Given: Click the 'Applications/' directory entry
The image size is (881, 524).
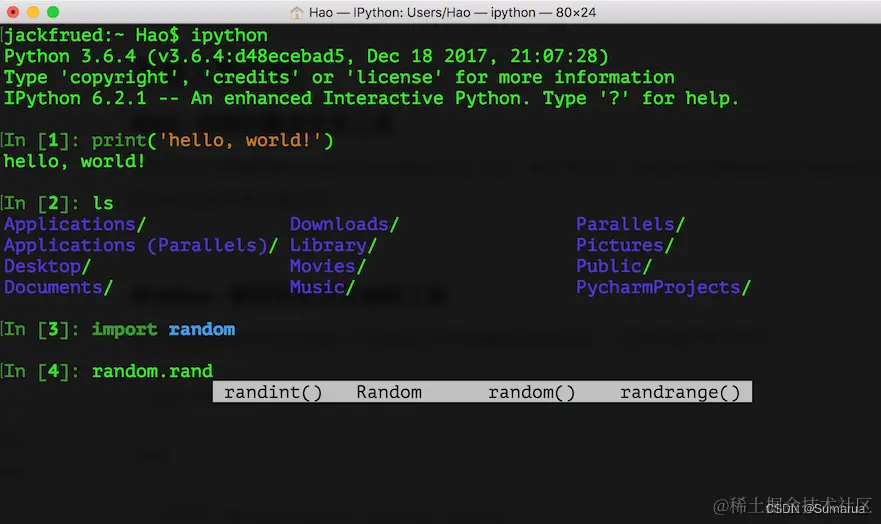Looking at the screenshot, I should pyautogui.click(x=75, y=224).
